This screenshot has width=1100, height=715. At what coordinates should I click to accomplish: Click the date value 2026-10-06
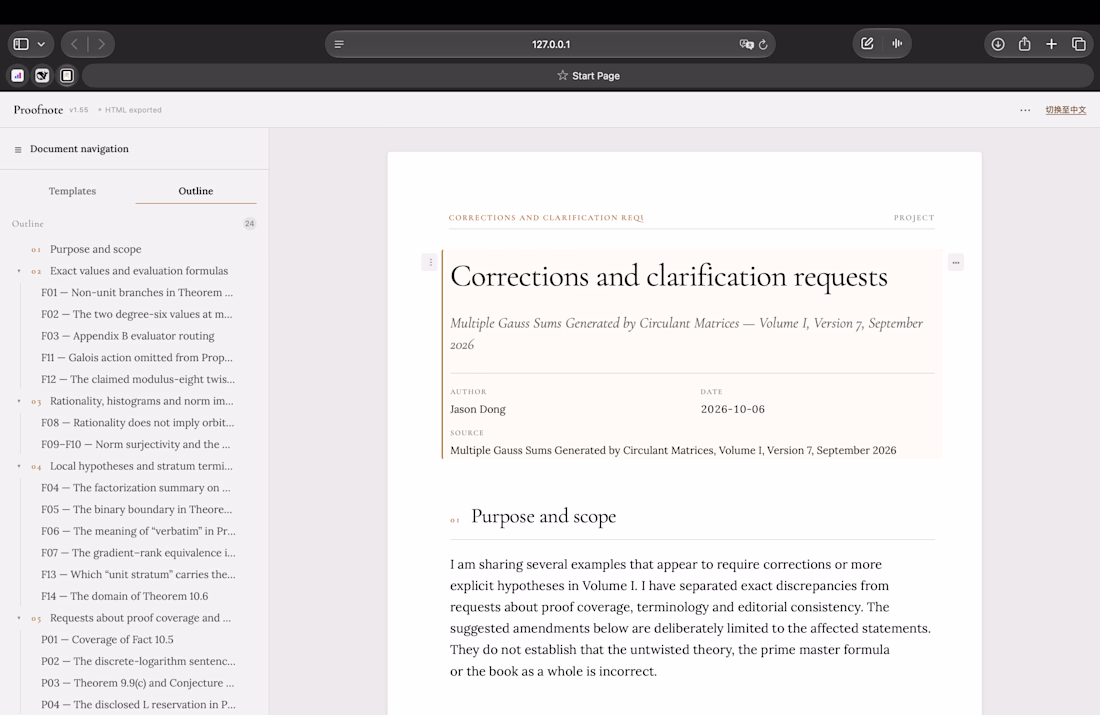tap(732, 409)
